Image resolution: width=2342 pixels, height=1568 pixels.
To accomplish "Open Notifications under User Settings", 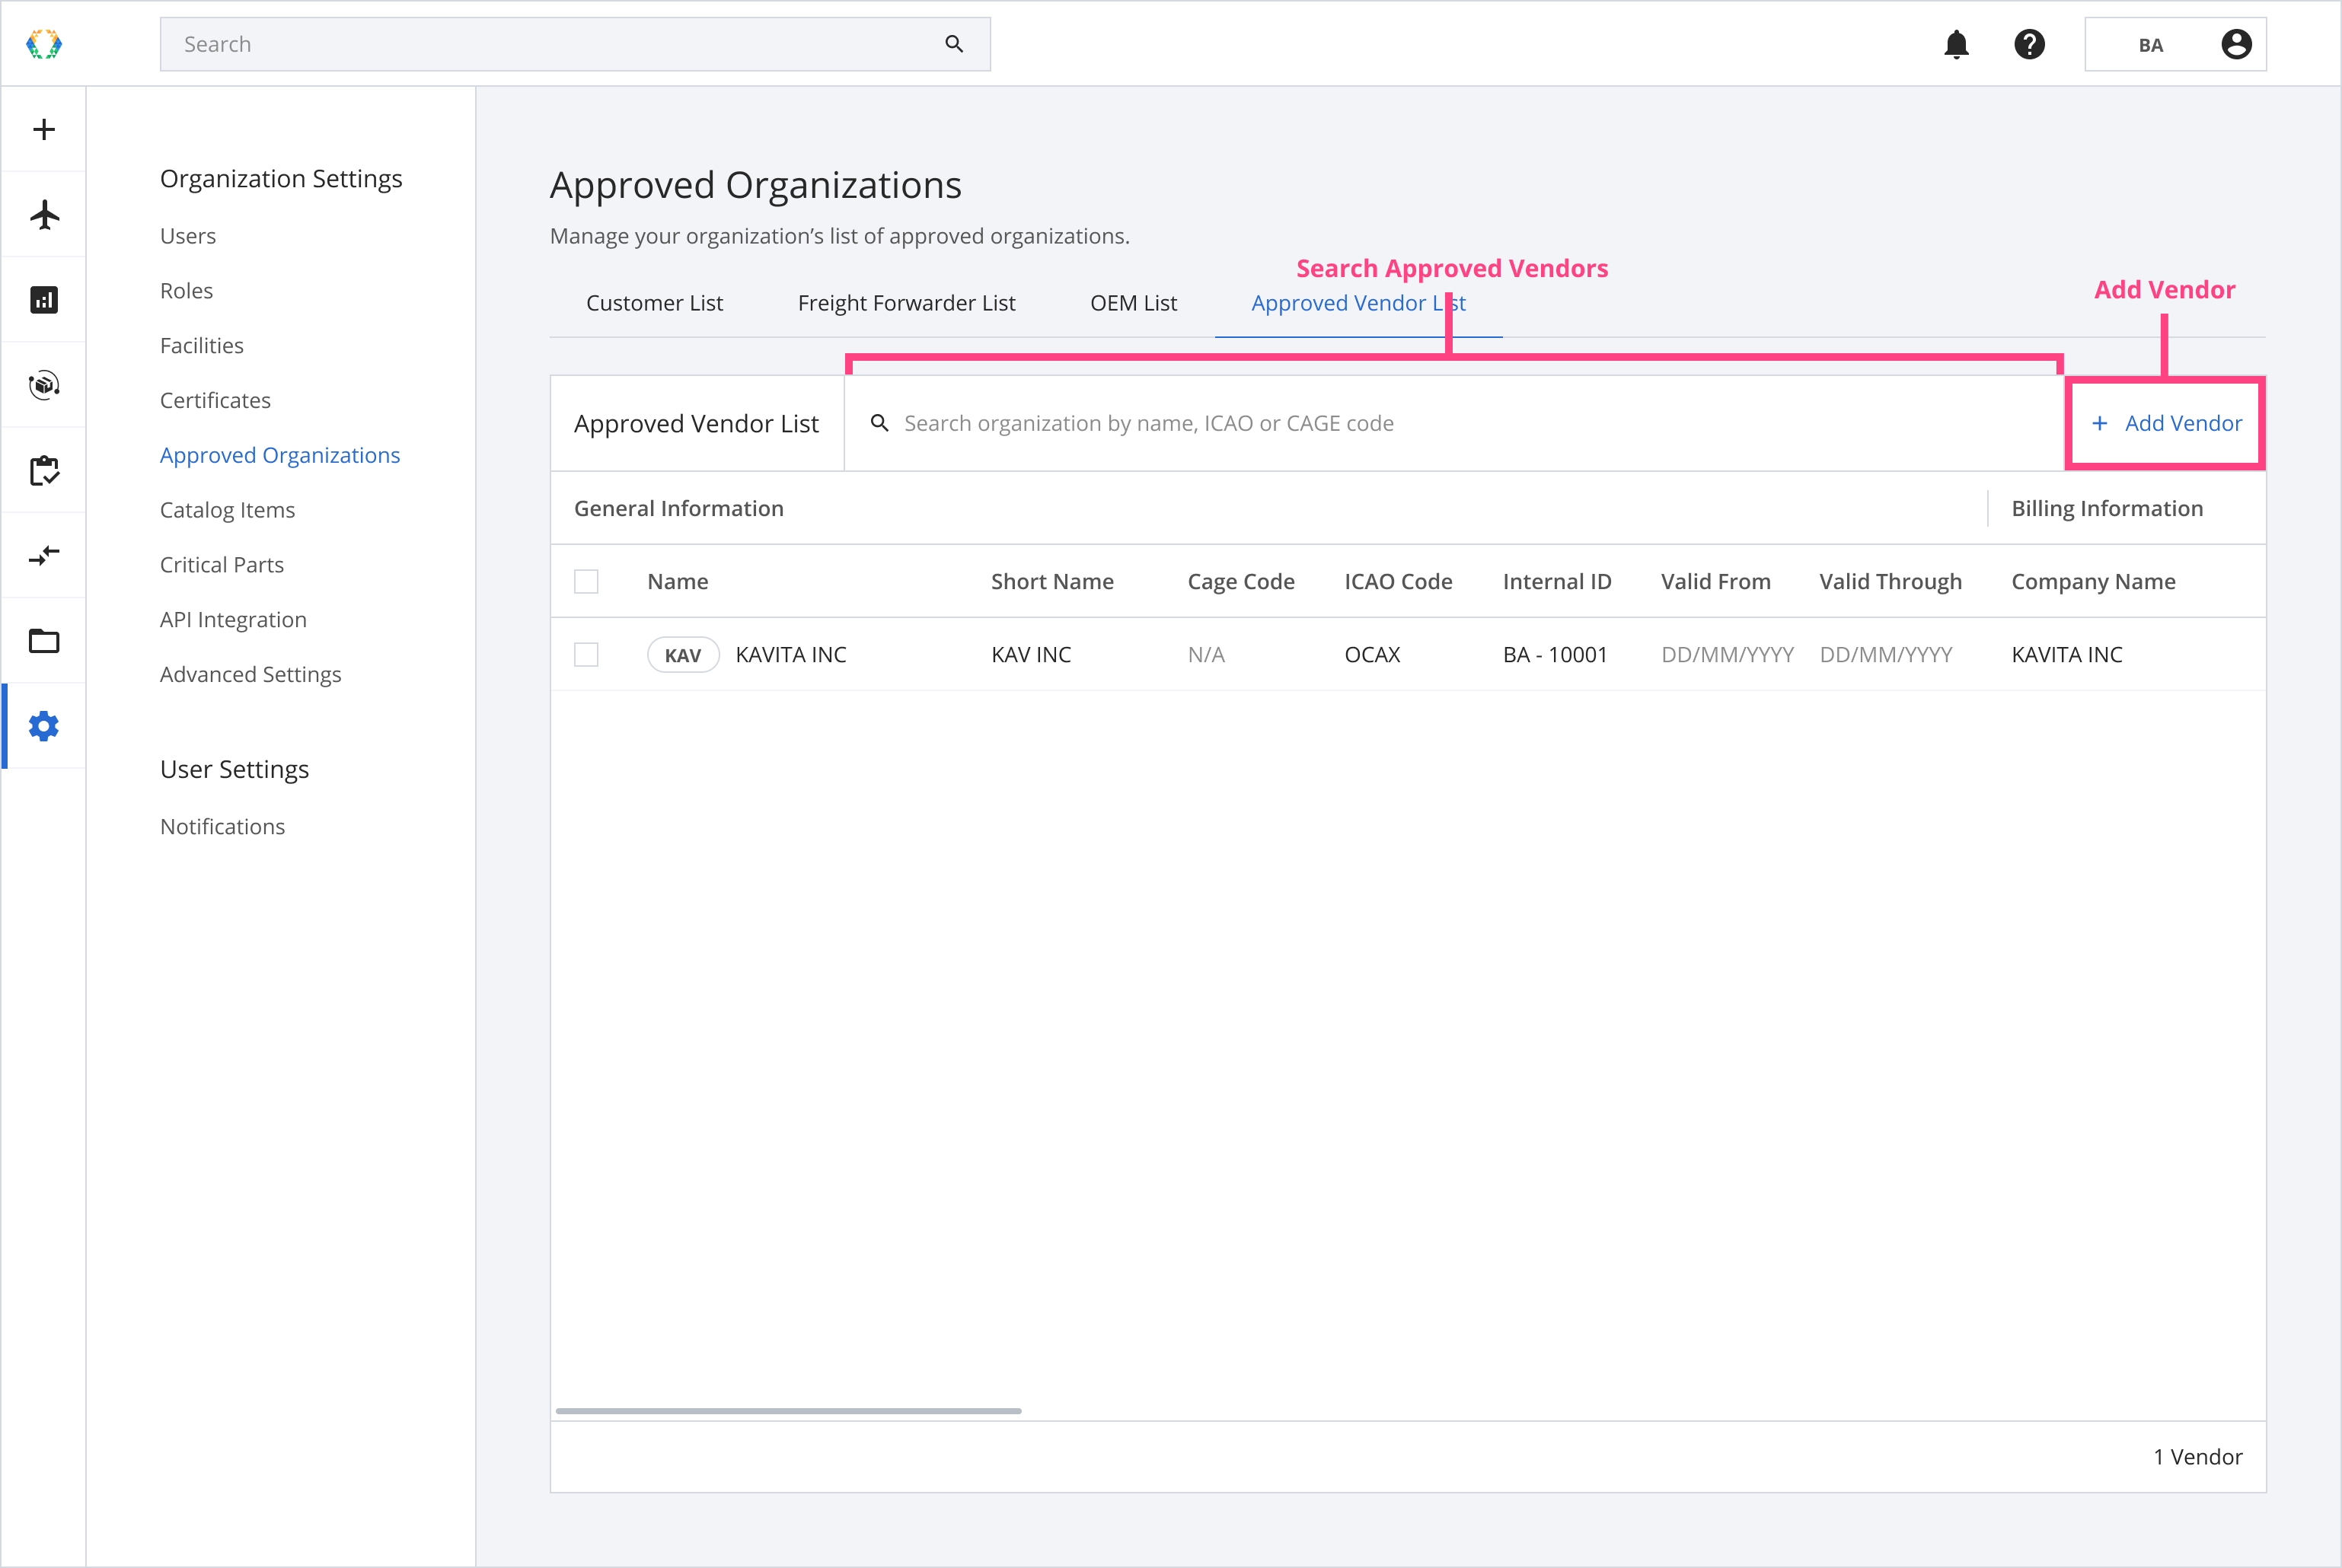I will coord(222,827).
